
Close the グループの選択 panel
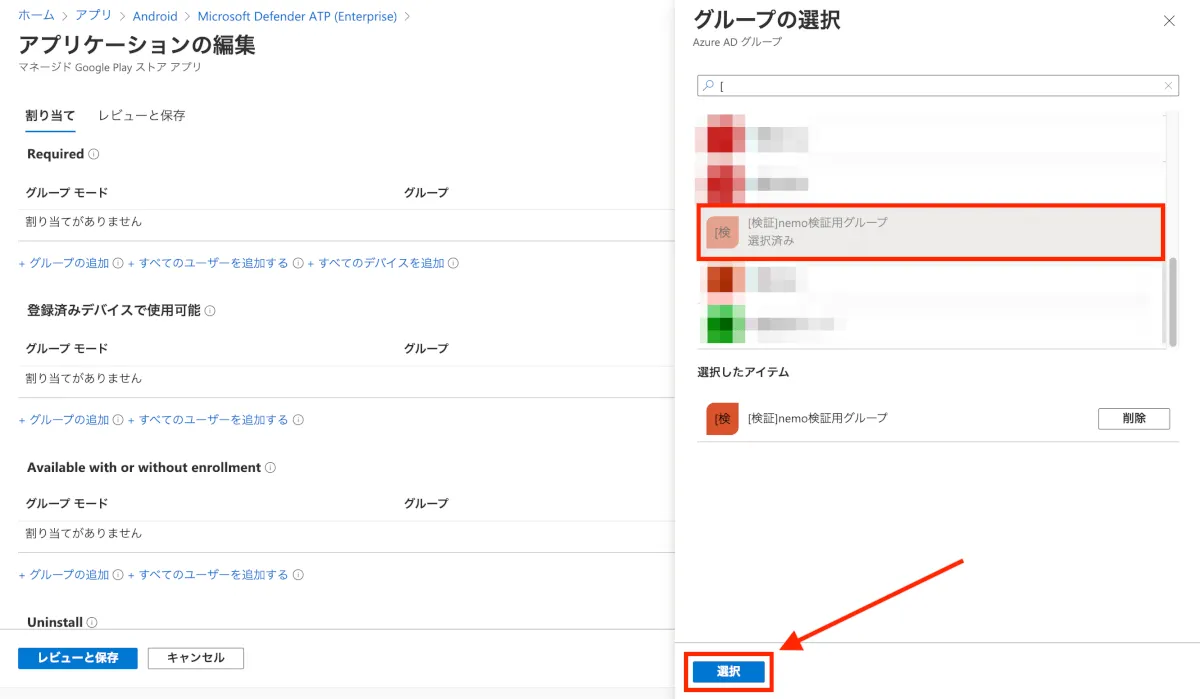1169,21
